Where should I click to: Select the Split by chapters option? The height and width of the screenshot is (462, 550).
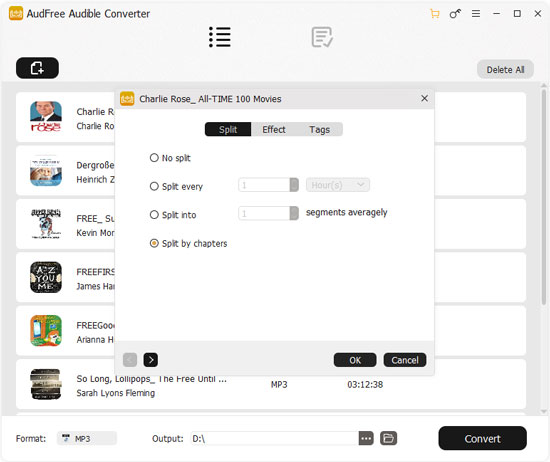point(188,243)
